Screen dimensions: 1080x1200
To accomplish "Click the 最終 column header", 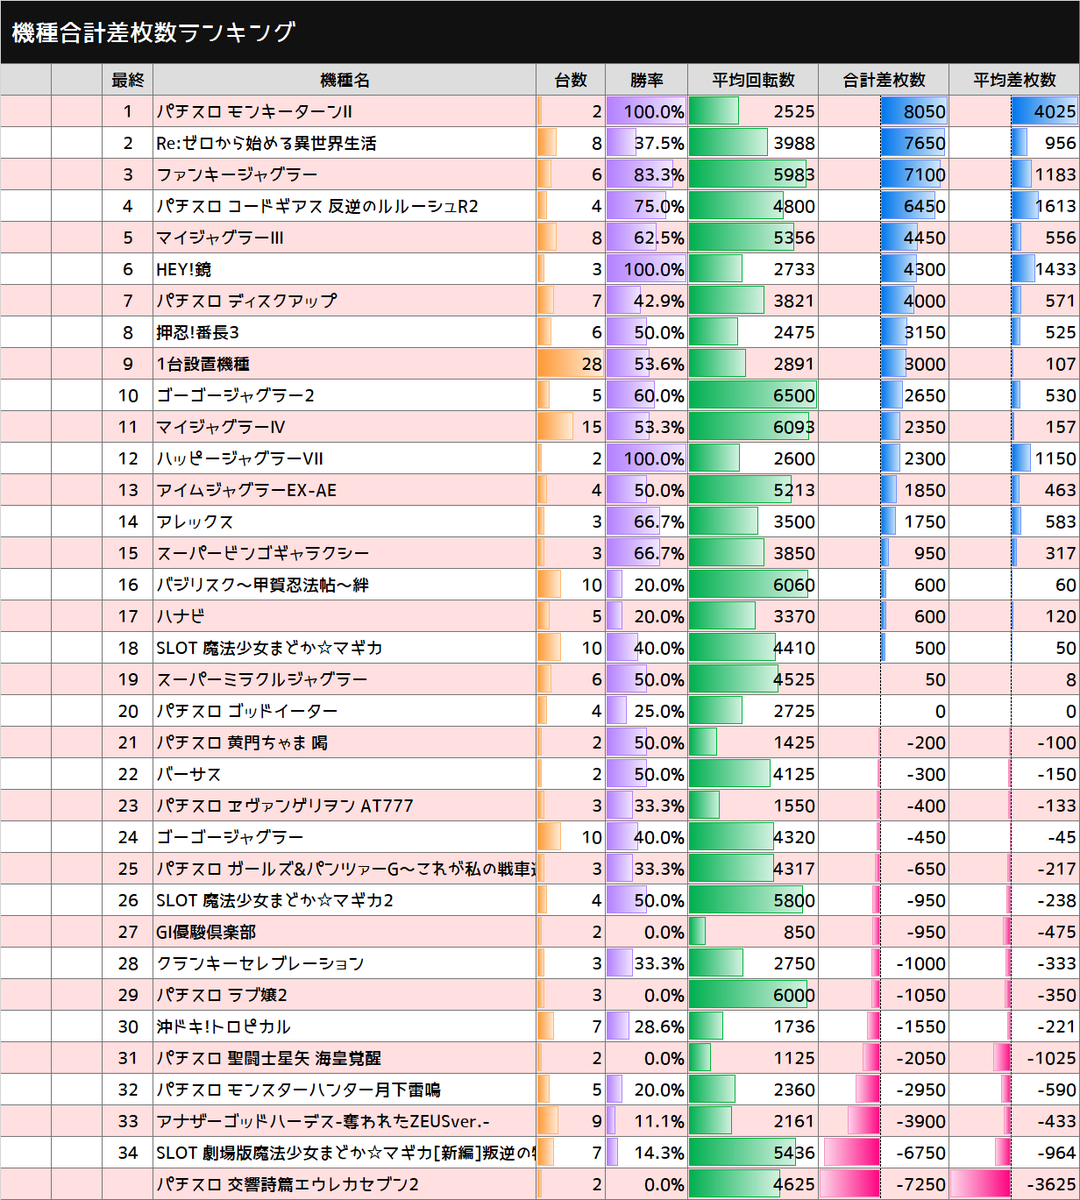I will 128,80.
